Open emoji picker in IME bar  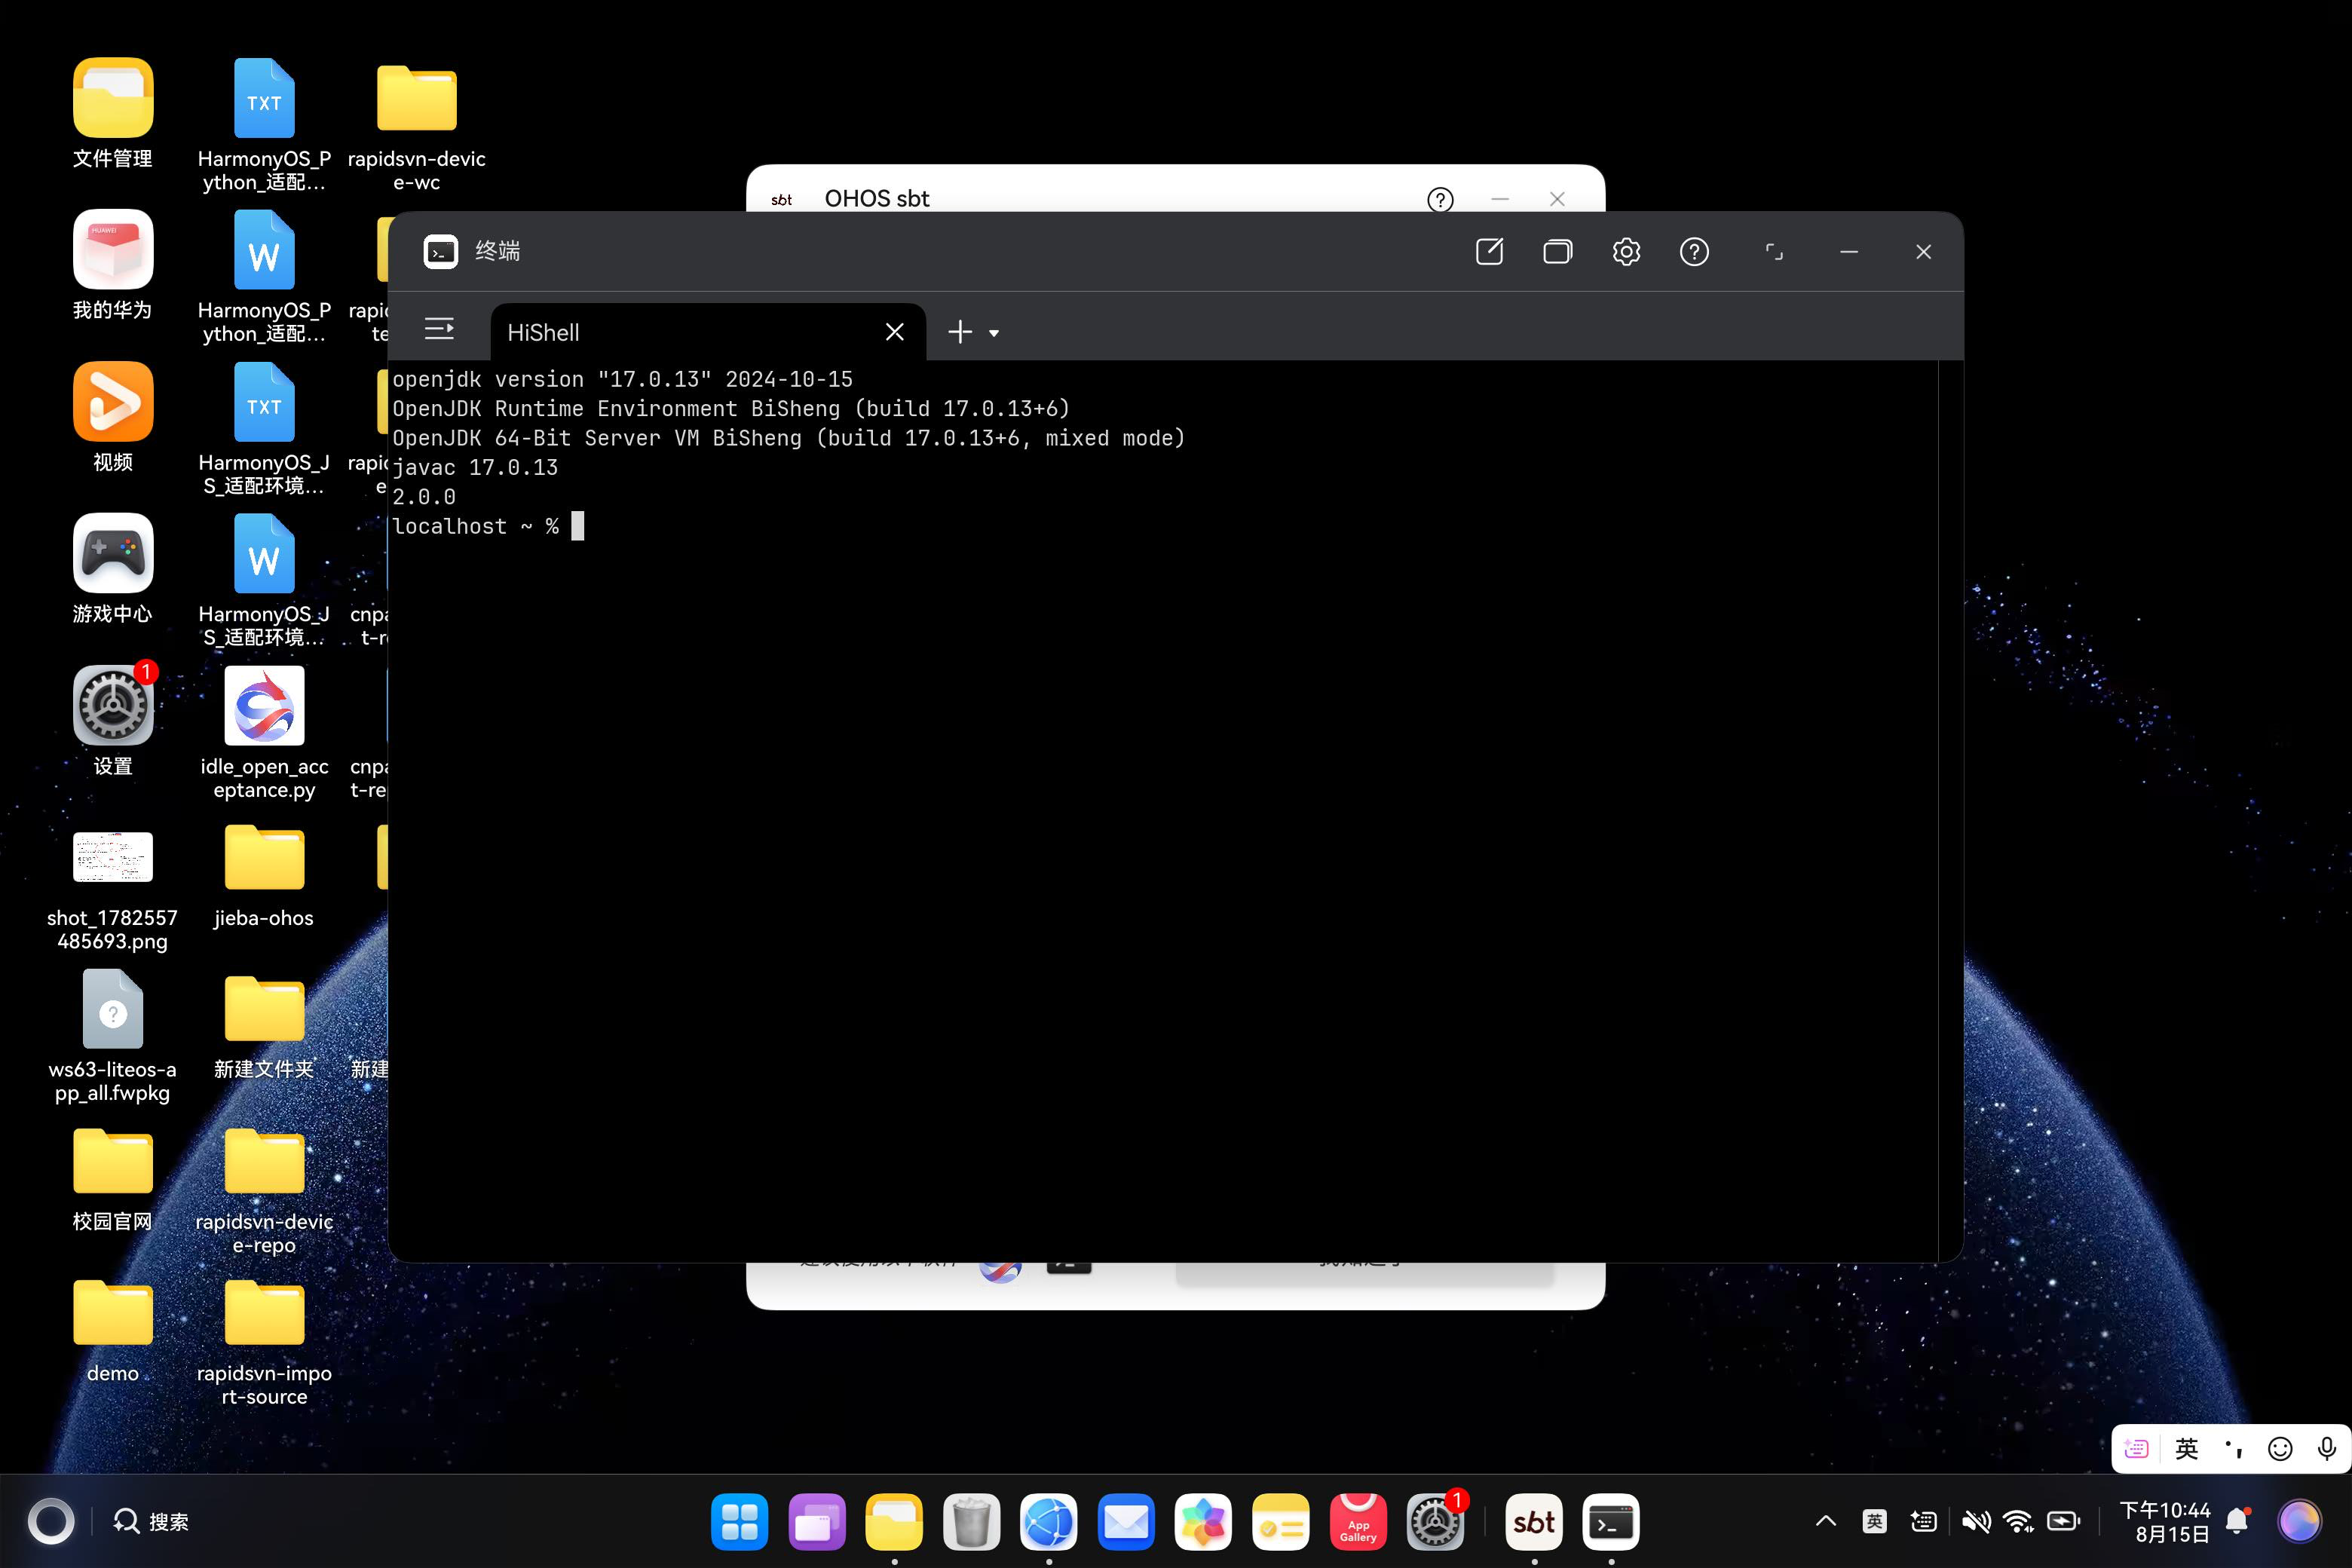pyautogui.click(x=2280, y=1449)
